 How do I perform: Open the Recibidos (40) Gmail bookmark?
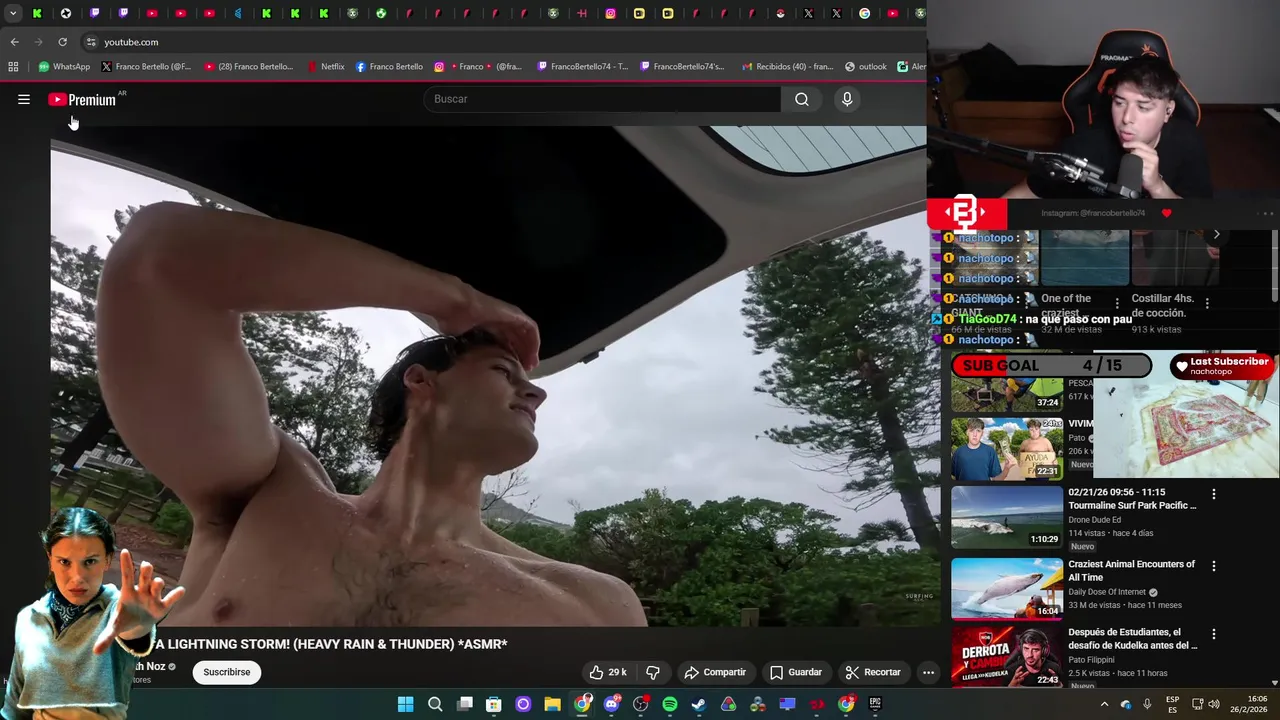pyautogui.click(x=788, y=67)
